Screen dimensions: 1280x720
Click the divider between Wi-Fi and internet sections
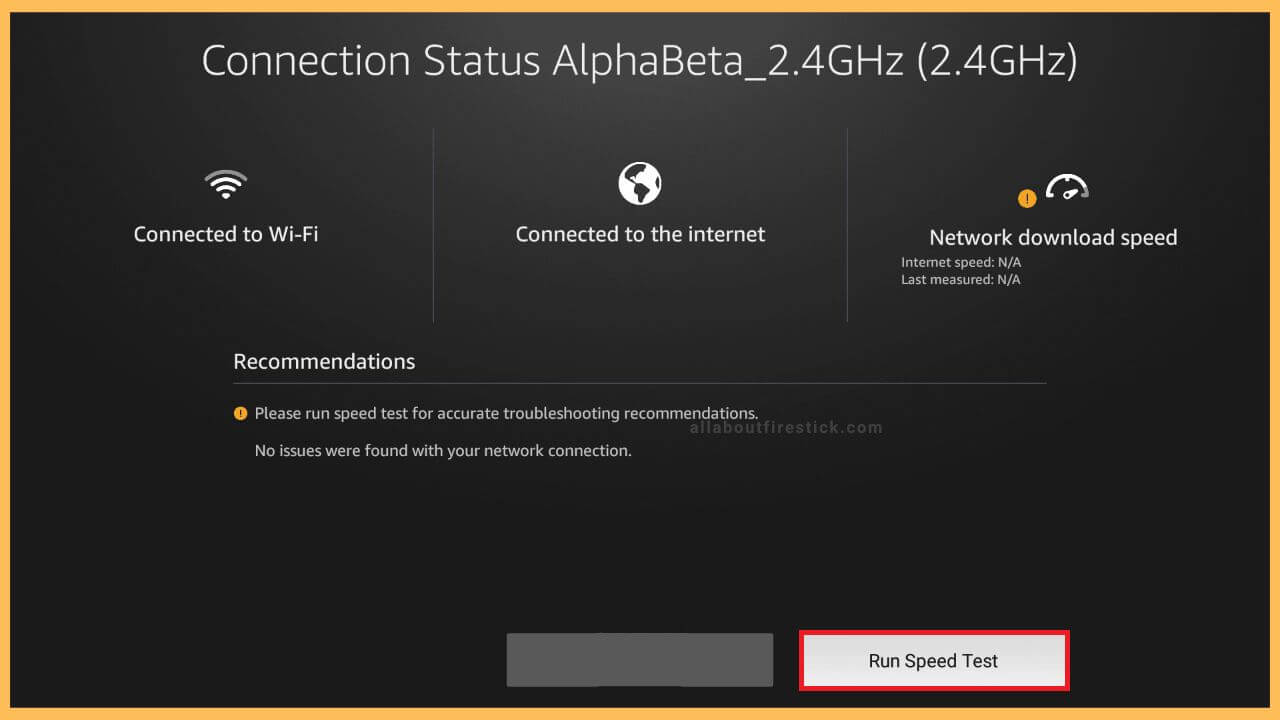pyautogui.click(x=433, y=225)
